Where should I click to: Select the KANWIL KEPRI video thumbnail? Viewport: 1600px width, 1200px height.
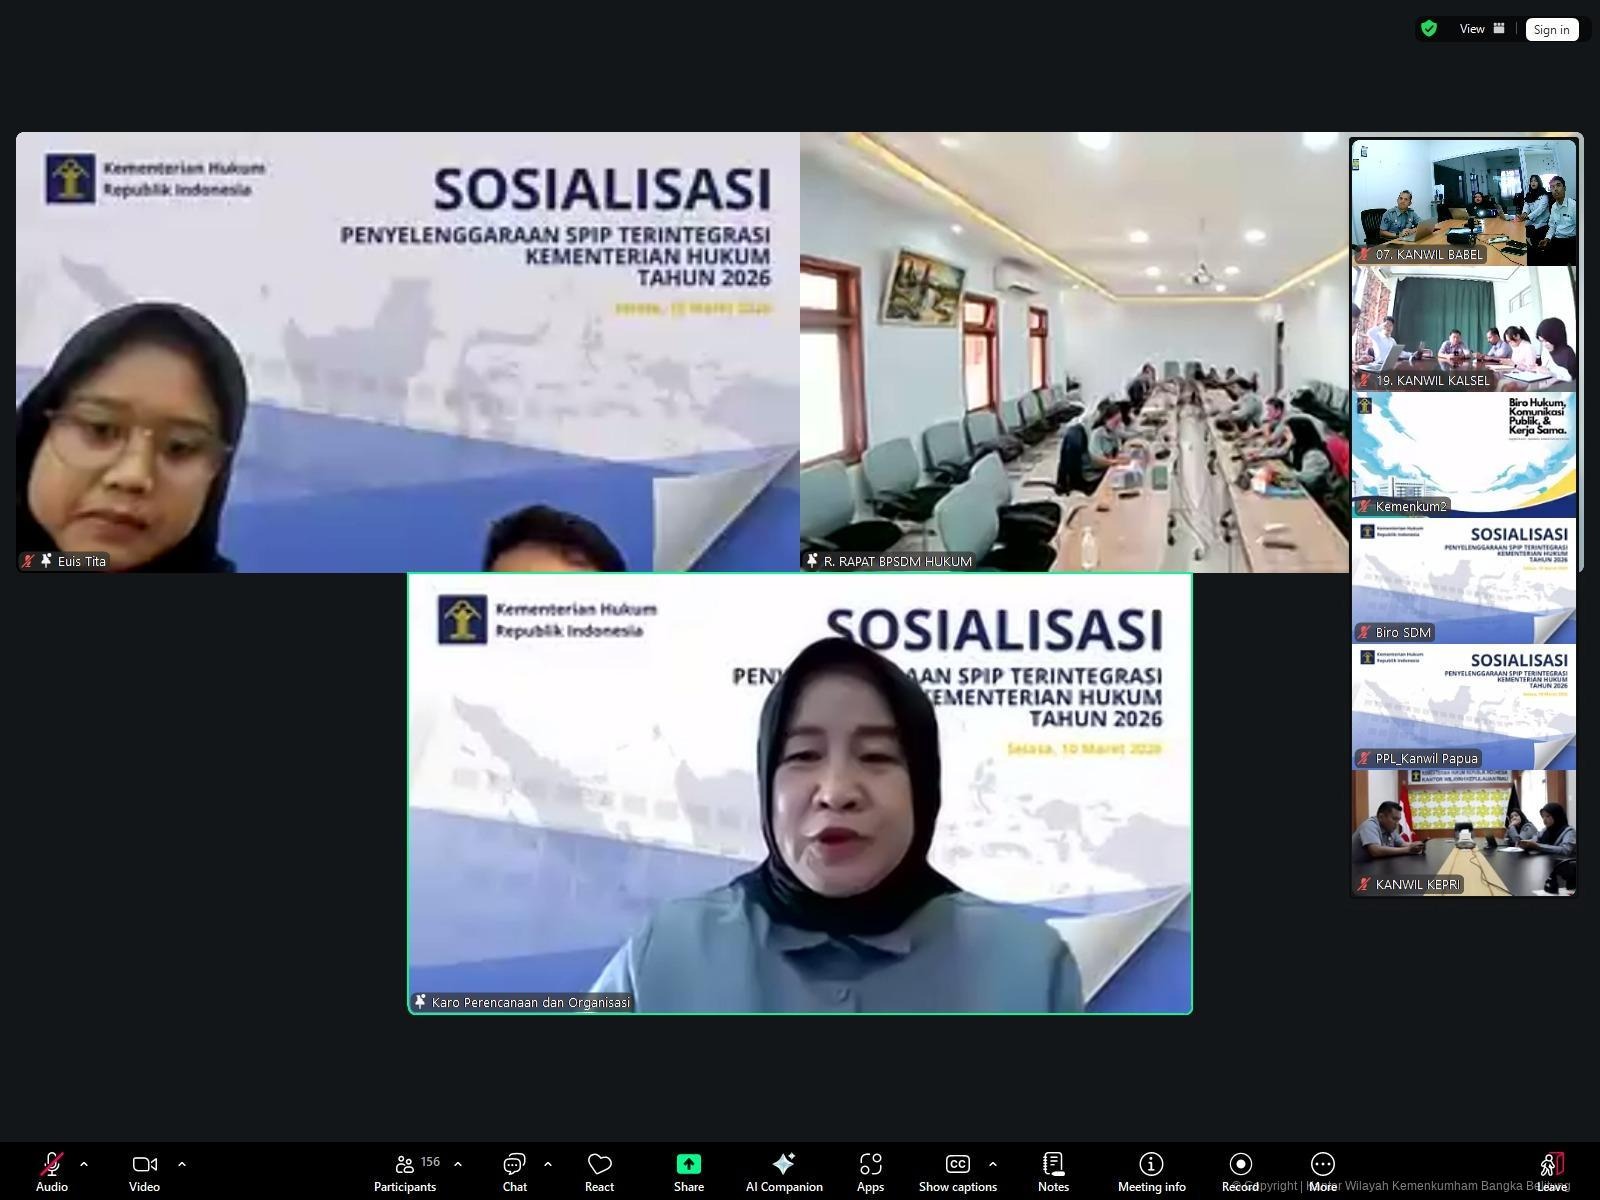1464,832
